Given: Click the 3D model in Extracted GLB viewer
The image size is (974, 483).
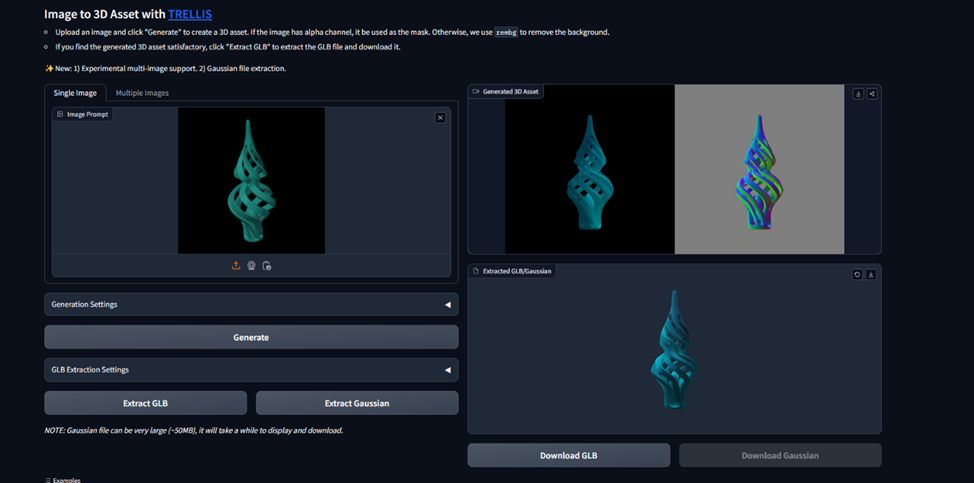Looking at the screenshot, I should click(x=675, y=349).
